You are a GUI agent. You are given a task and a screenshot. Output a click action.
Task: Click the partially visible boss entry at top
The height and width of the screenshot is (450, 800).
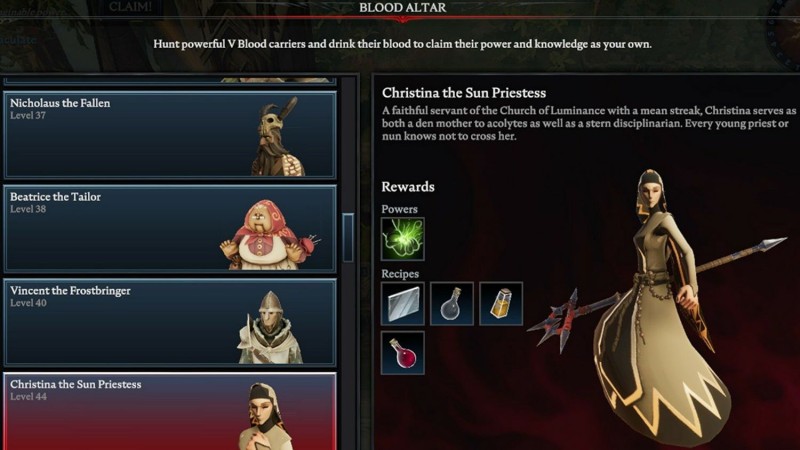click(170, 81)
